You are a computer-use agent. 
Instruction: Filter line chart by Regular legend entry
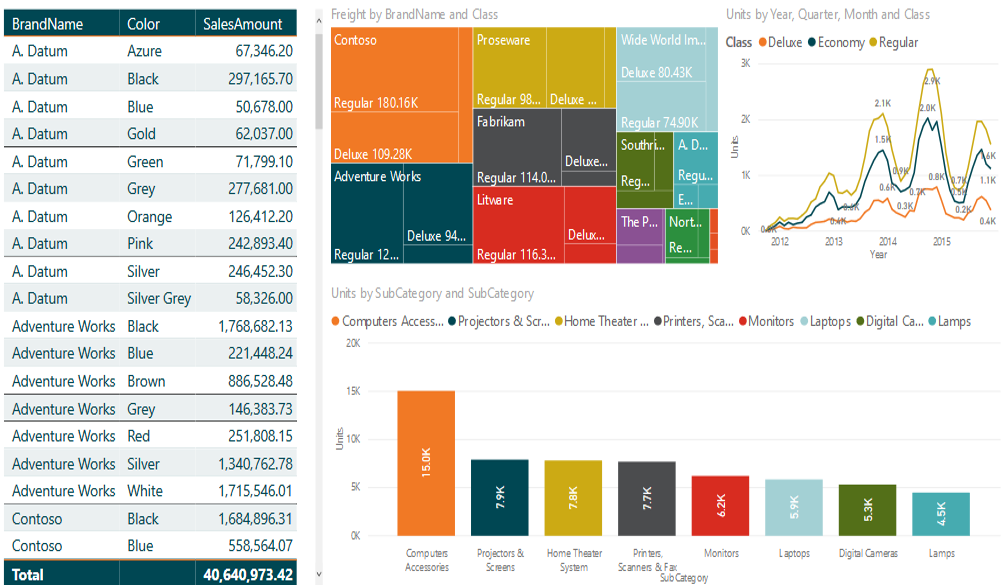coord(894,42)
